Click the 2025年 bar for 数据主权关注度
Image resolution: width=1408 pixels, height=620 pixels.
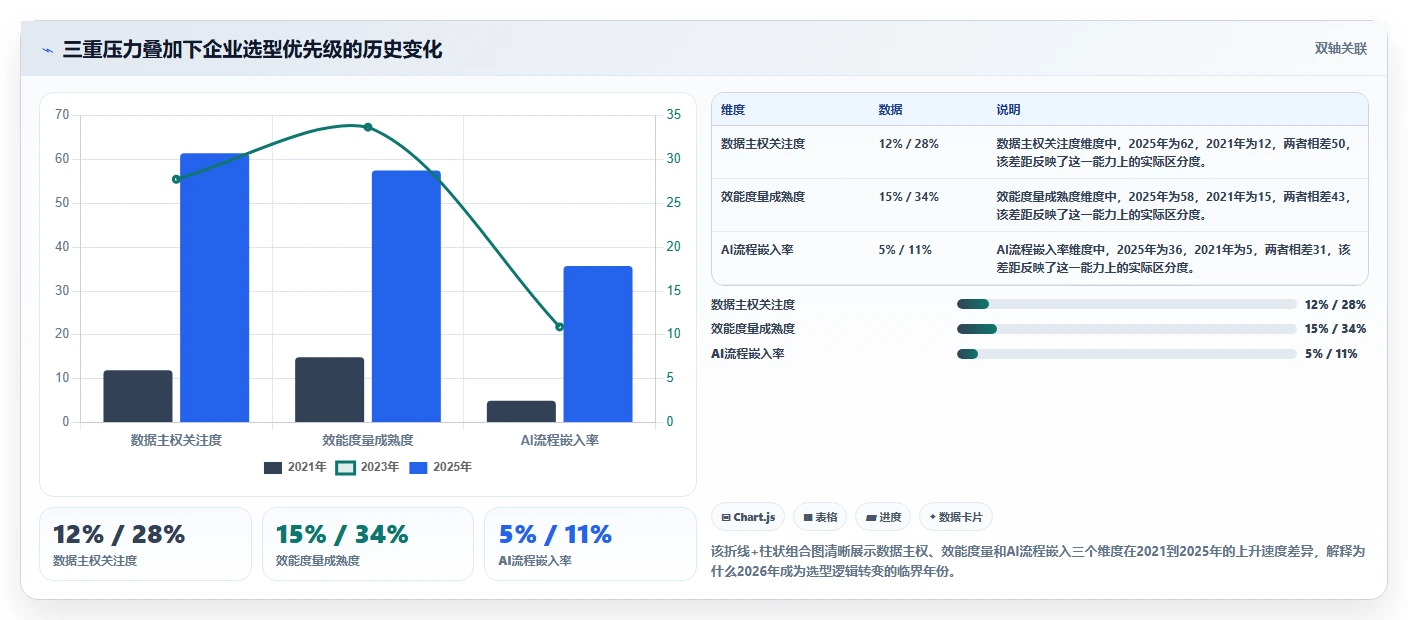(x=214, y=288)
